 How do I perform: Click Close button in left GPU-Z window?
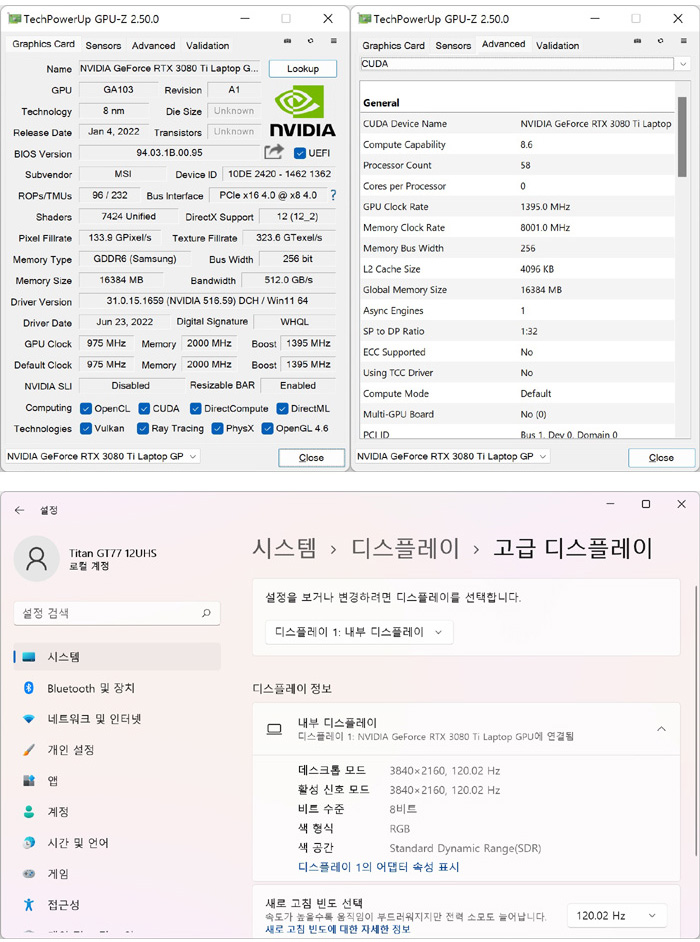(311, 457)
